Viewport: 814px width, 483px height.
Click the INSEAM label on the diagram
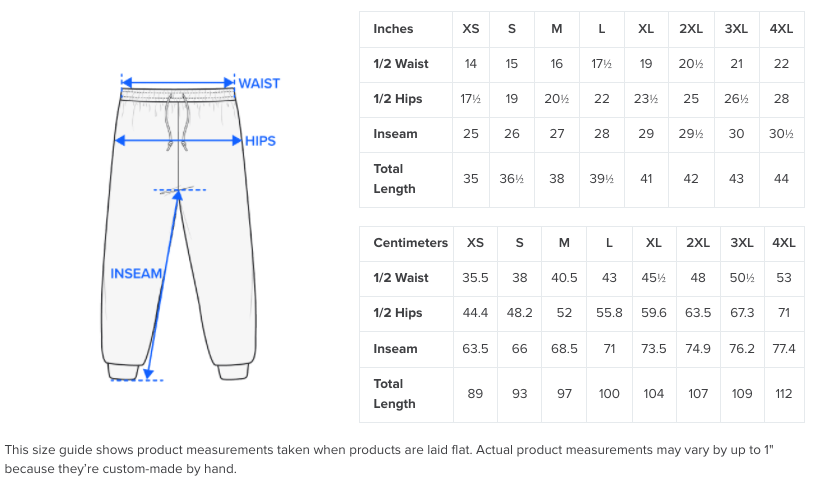click(136, 273)
